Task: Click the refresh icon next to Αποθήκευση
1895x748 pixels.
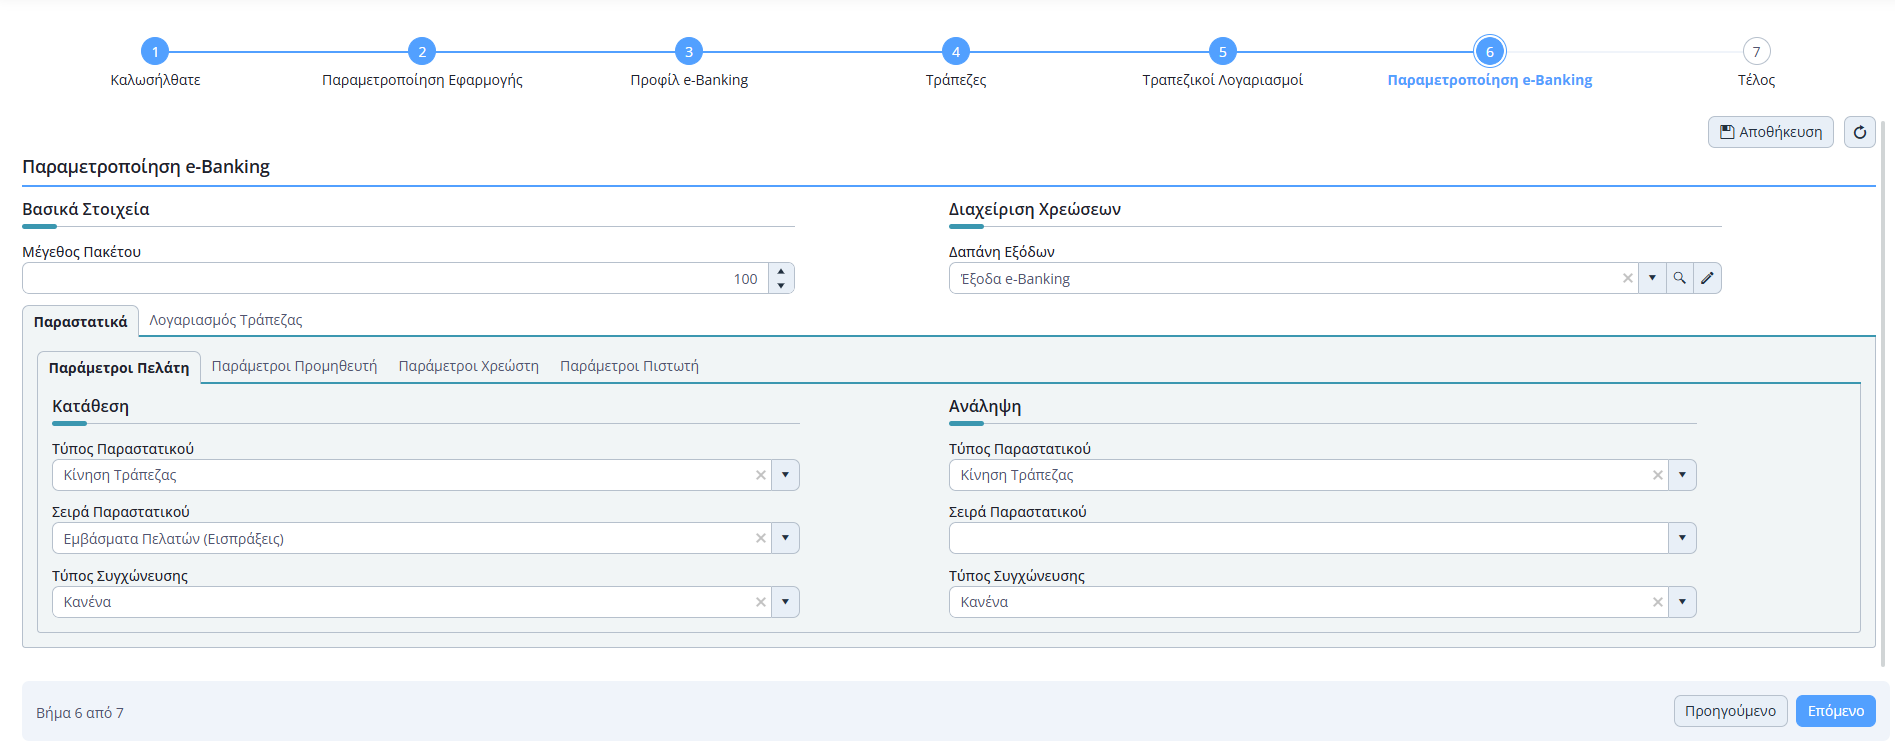Action: [x=1859, y=132]
